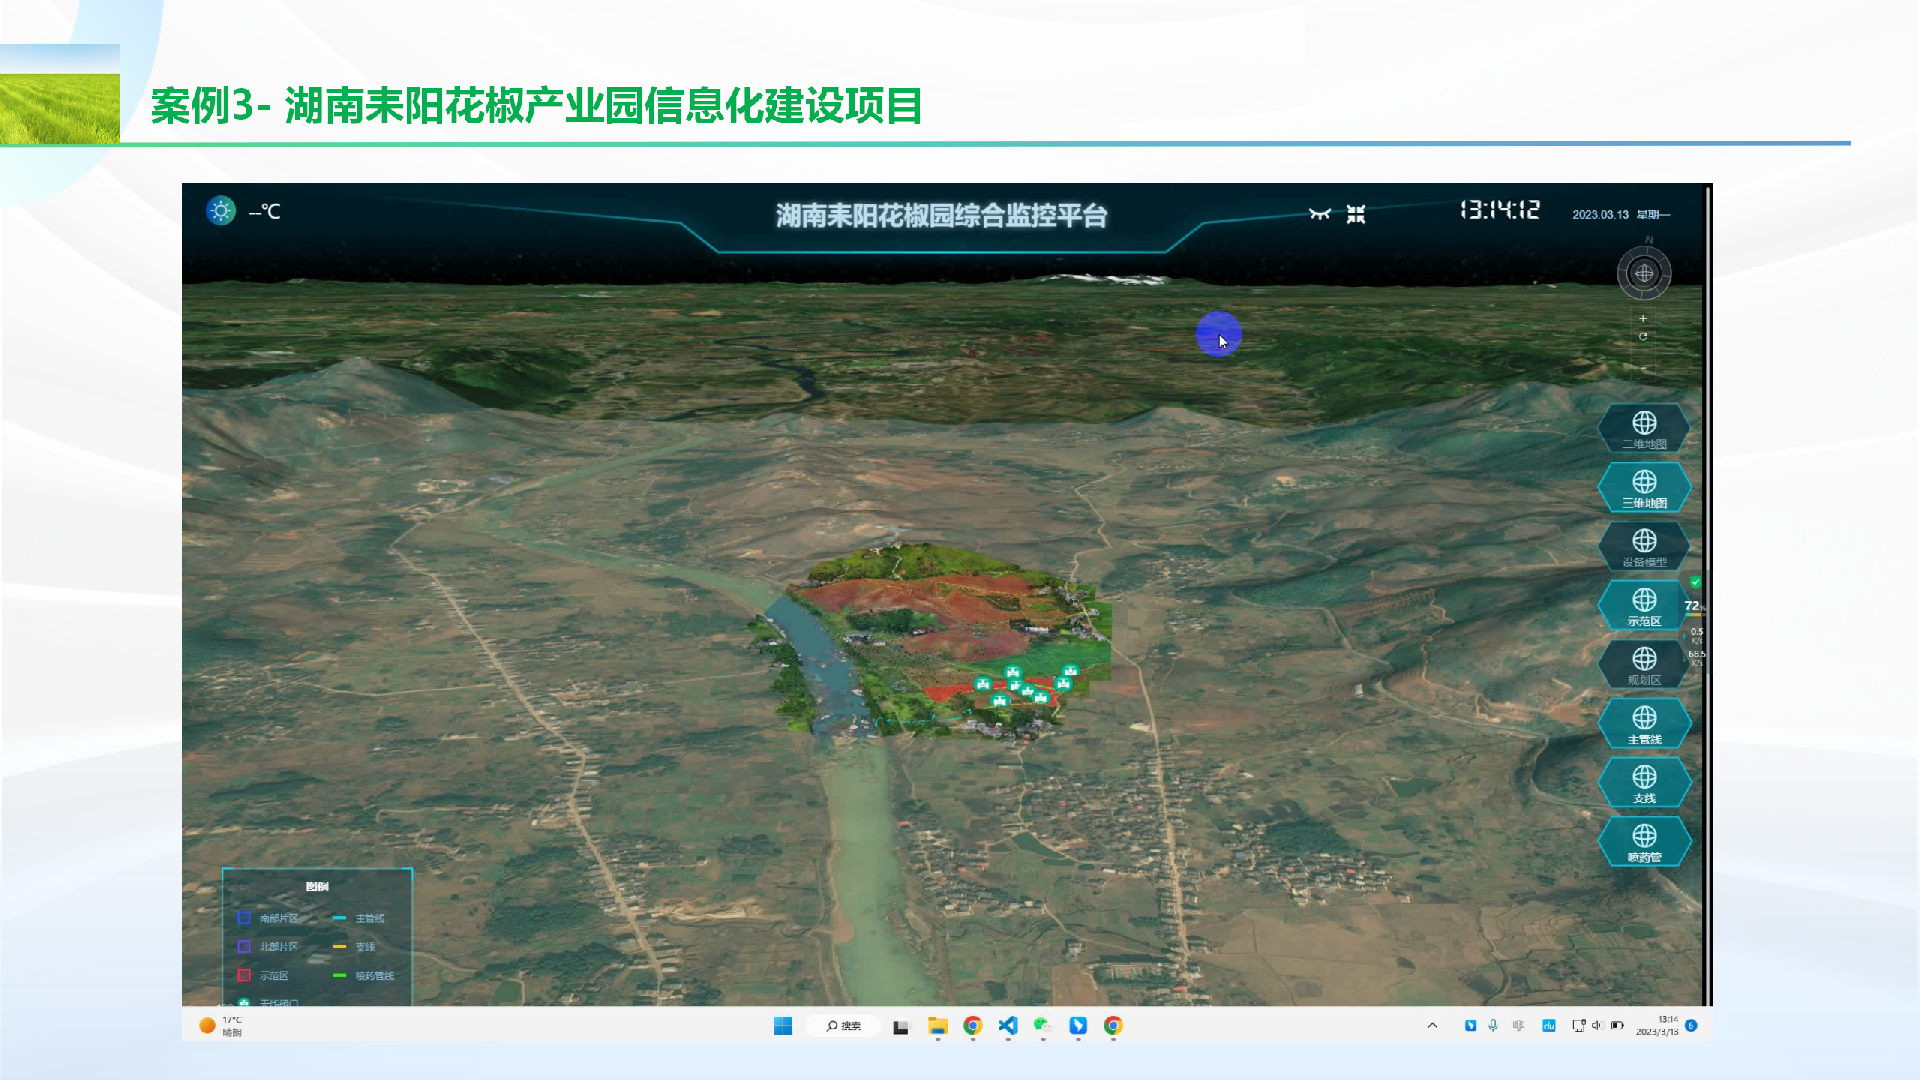Viewport: 1920px width, 1080px height.
Task: Click the --℃ temperature reading
Action: [x=265, y=211]
